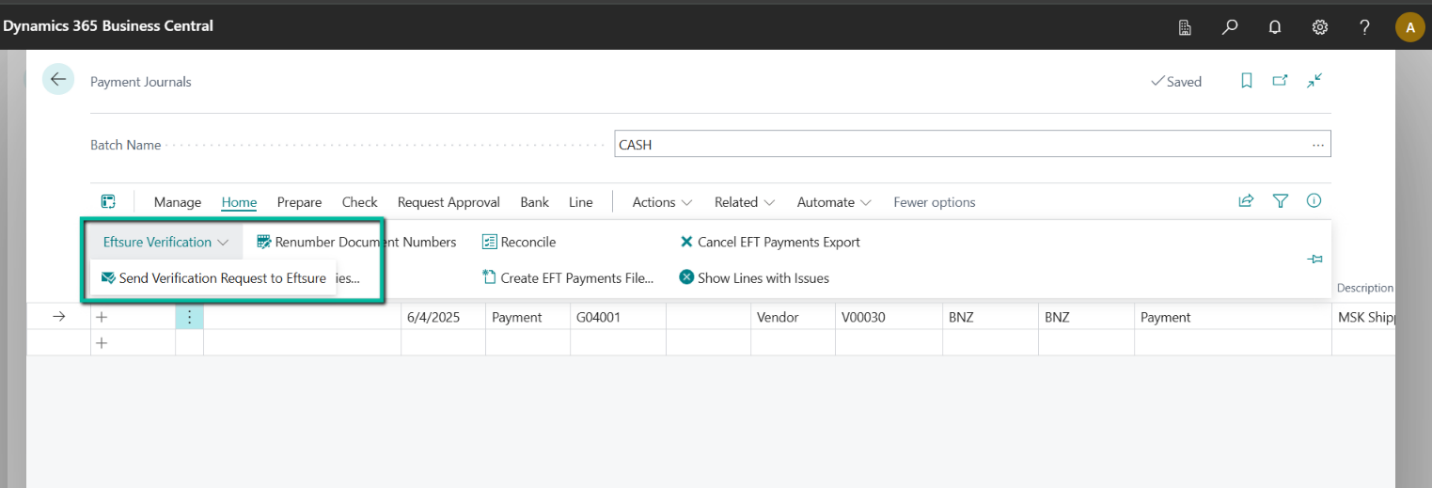Open the Manage tab
Image resolution: width=1432 pixels, height=488 pixels.
click(x=177, y=202)
